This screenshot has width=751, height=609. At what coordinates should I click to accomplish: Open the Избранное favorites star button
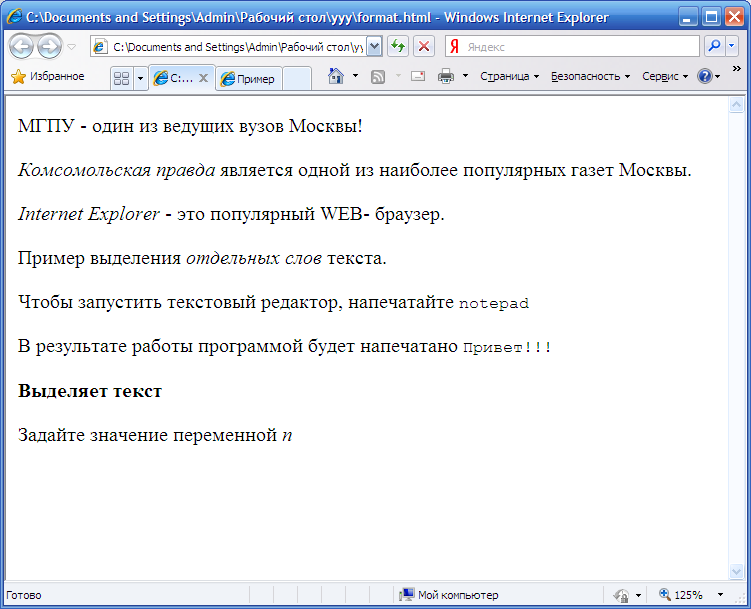[x=47, y=76]
